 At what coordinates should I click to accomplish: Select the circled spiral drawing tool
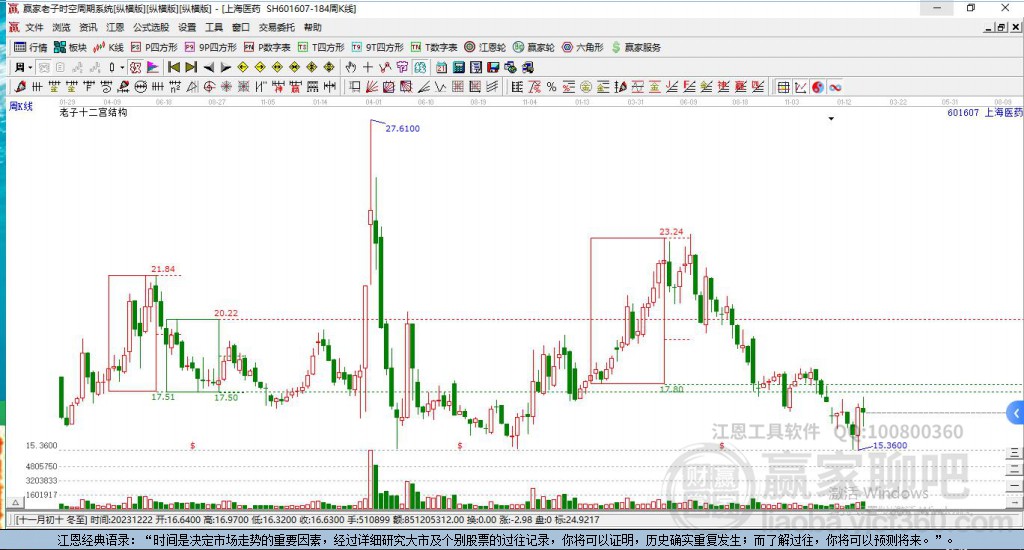pos(209,87)
